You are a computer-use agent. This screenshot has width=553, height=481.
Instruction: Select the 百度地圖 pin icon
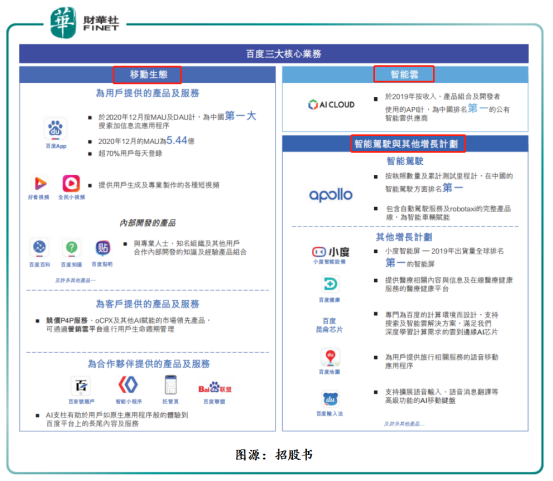point(330,357)
